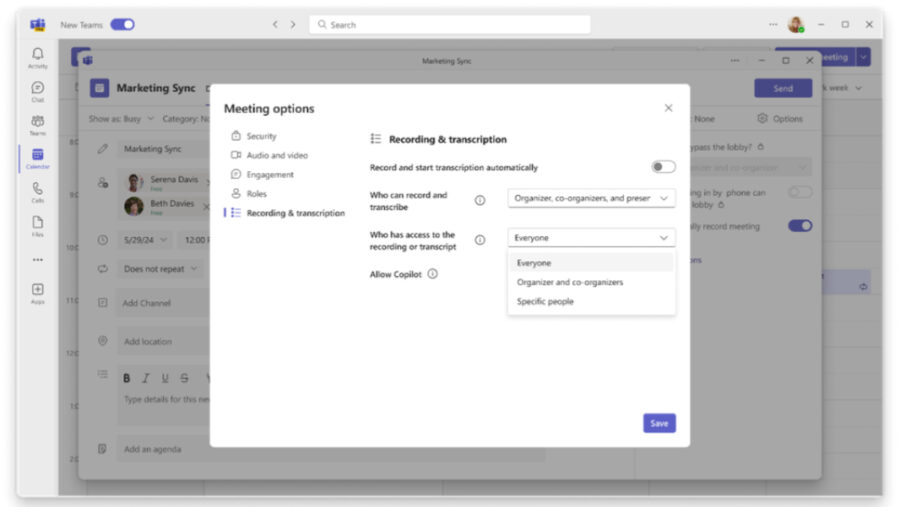
Task: Open Teams section in sidebar
Action: point(38,125)
